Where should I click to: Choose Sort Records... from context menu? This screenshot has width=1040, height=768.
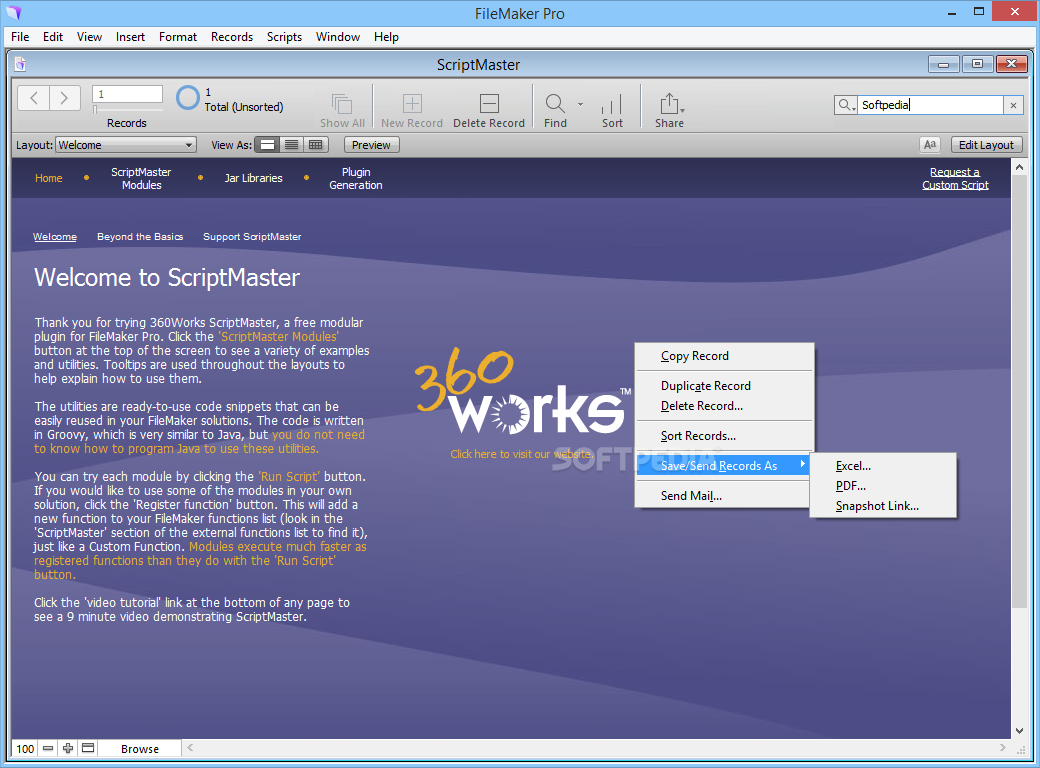(724, 436)
